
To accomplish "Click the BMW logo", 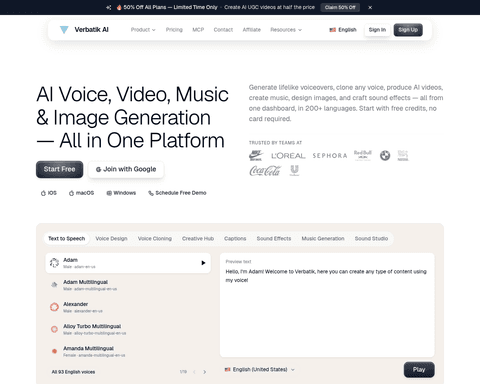I will click(x=385, y=155).
